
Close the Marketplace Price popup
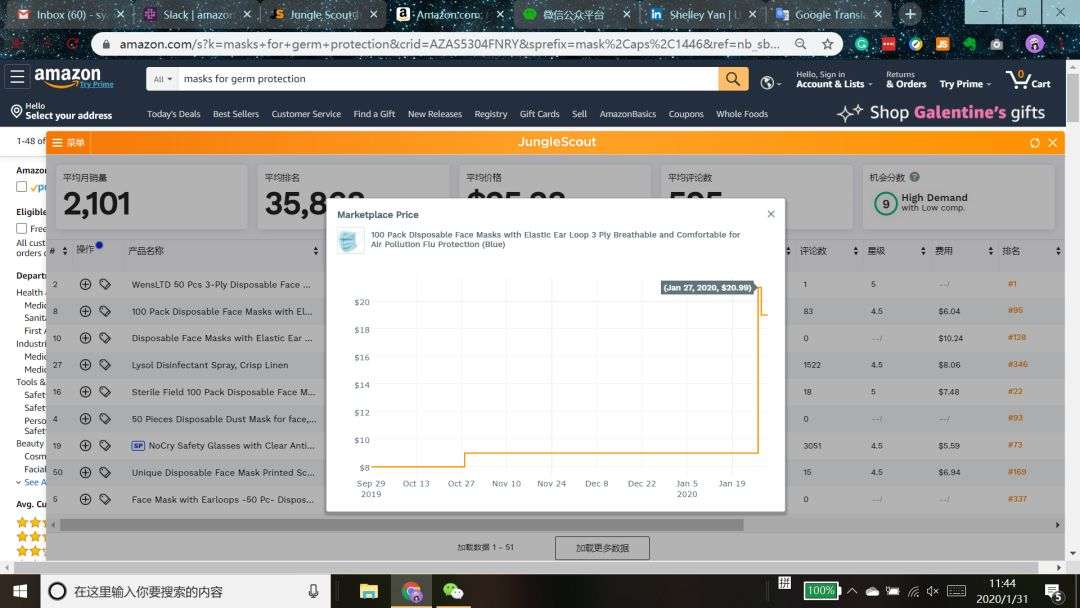click(771, 214)
